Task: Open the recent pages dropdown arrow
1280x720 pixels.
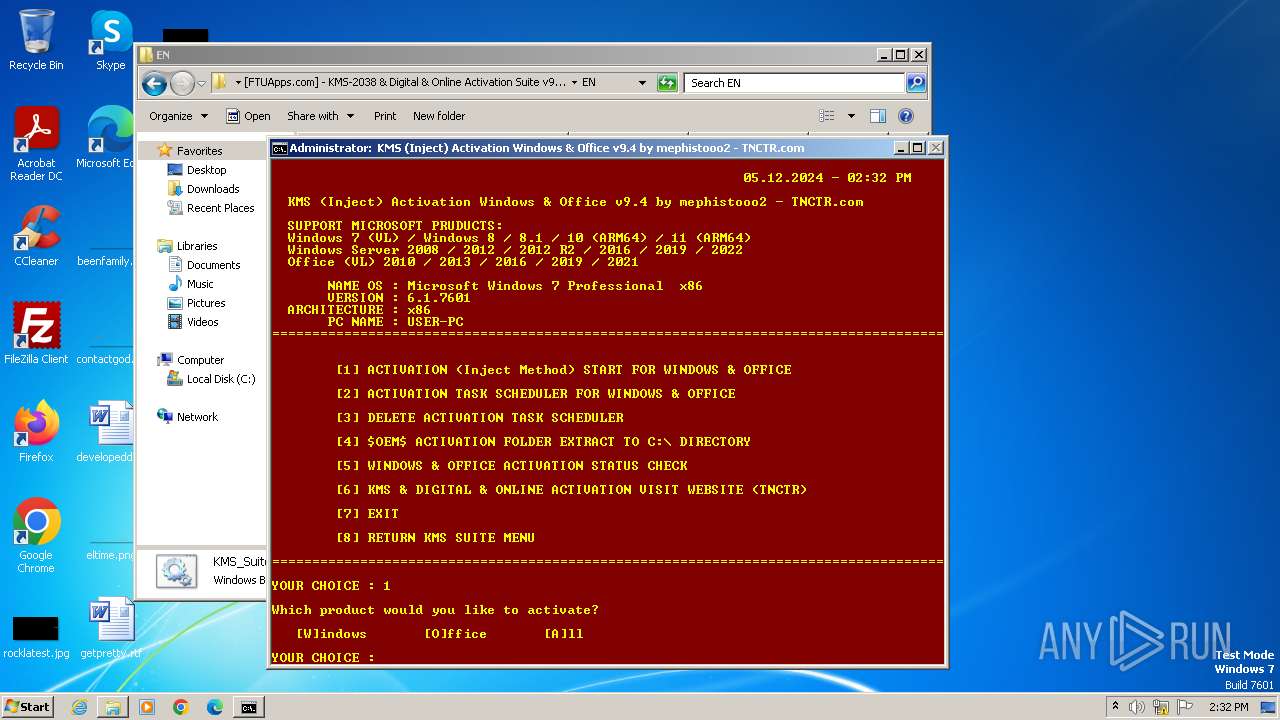Action: [202, 83]
